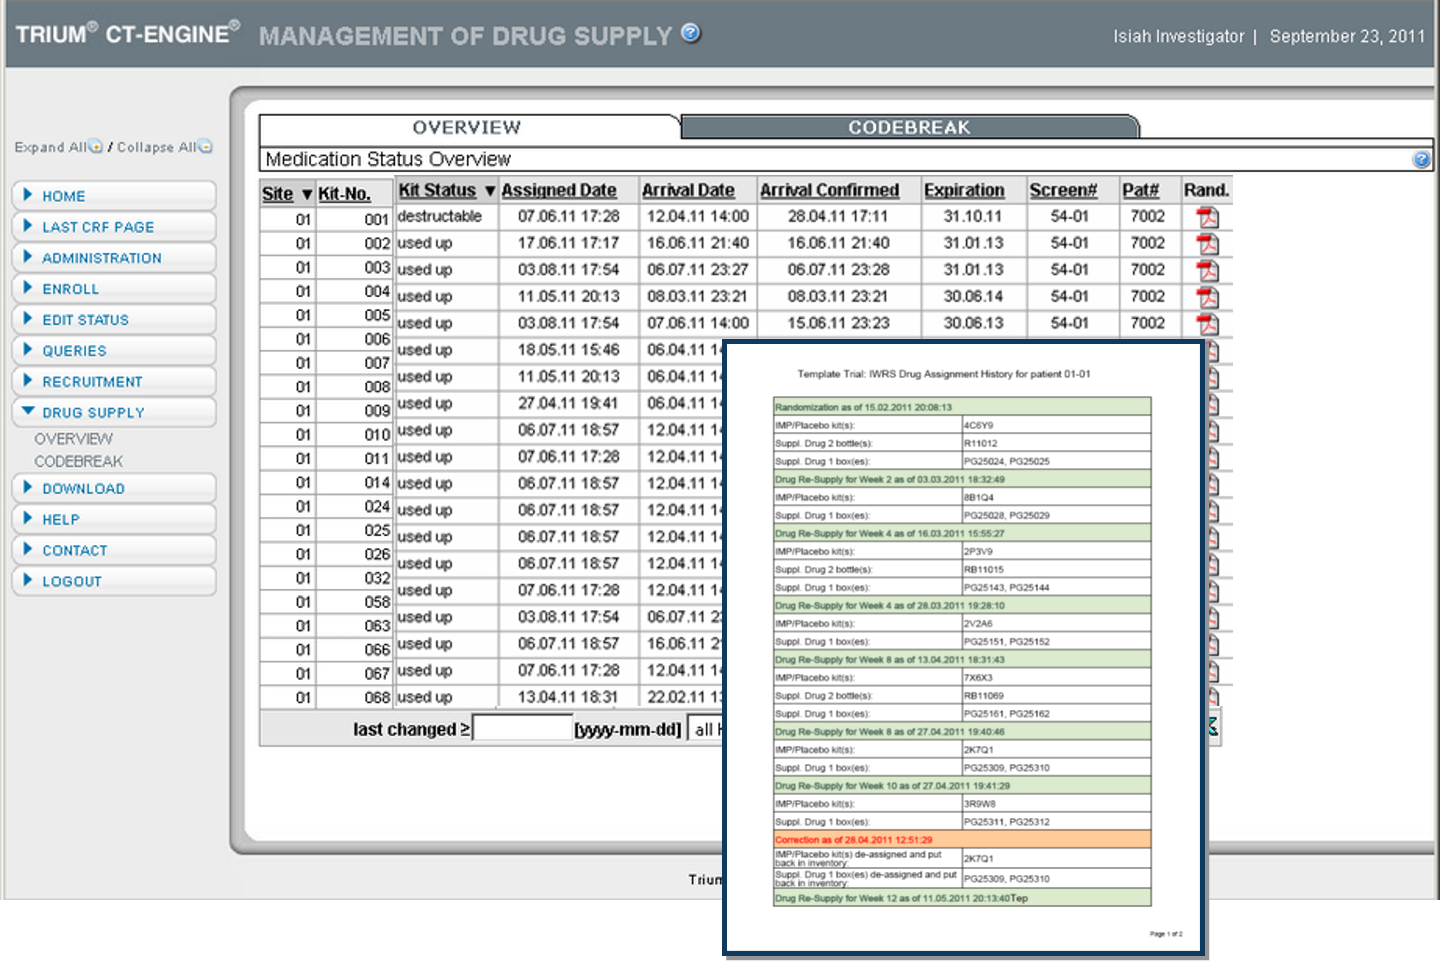This screenshot has width=1440, height=961.
Task: Sort the table by Assigned Date
Action: point(560,189)
